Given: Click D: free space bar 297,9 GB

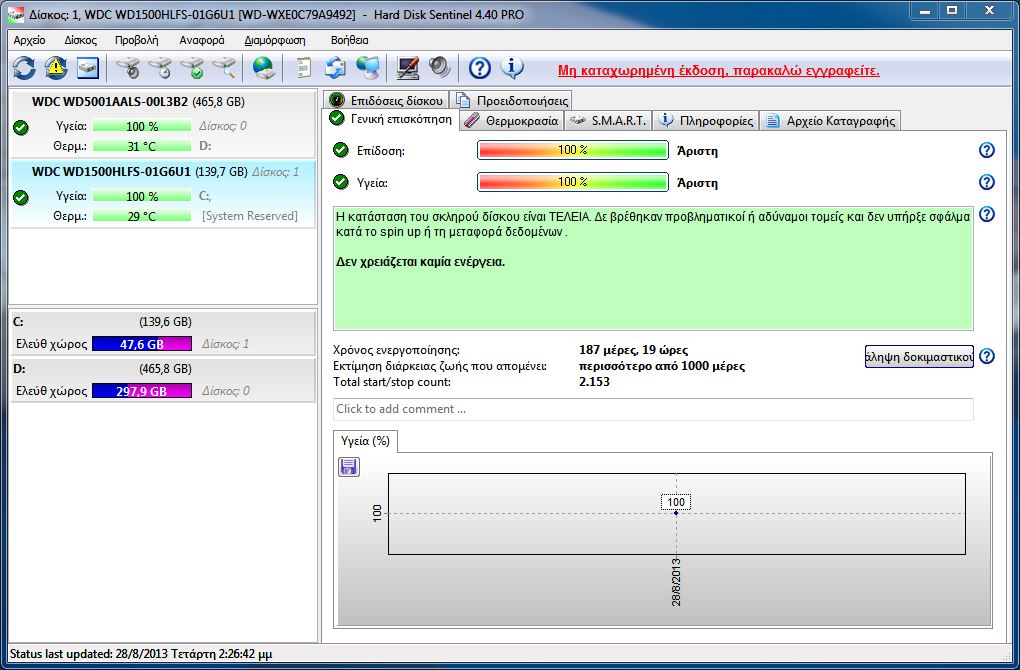Looking at the screenshot, I should [142, 391].
